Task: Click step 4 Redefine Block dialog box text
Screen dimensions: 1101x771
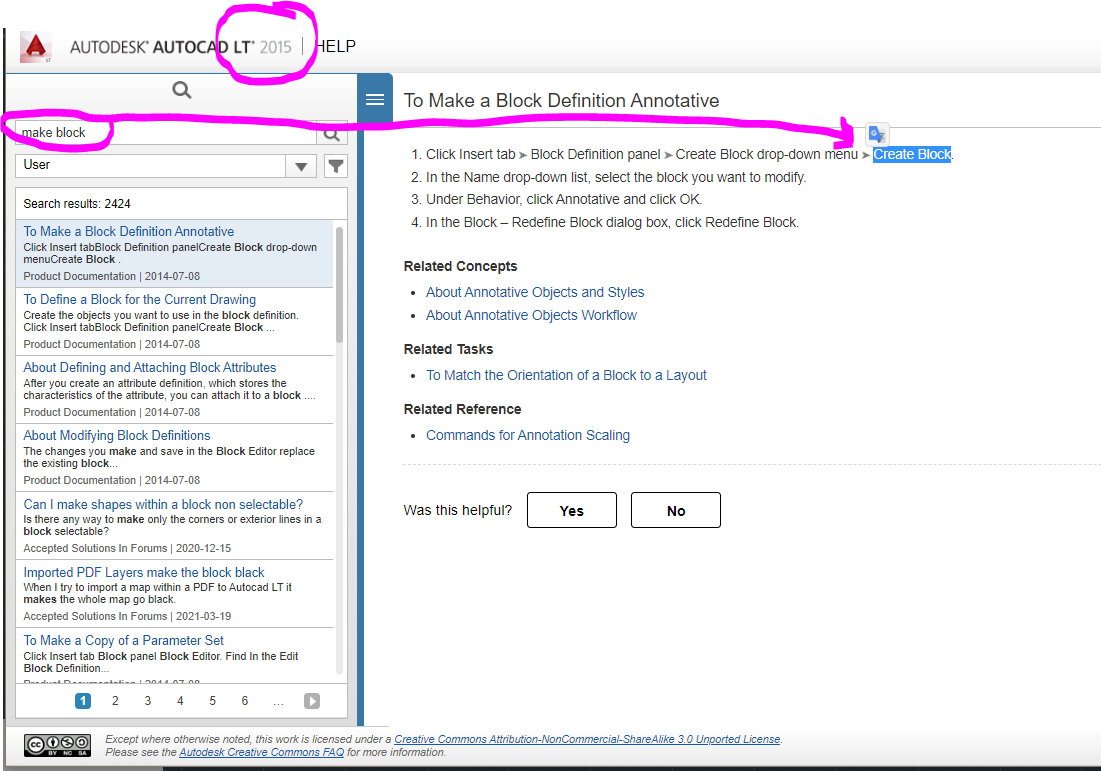Action: pyautogui.click(x=612, y=223)
